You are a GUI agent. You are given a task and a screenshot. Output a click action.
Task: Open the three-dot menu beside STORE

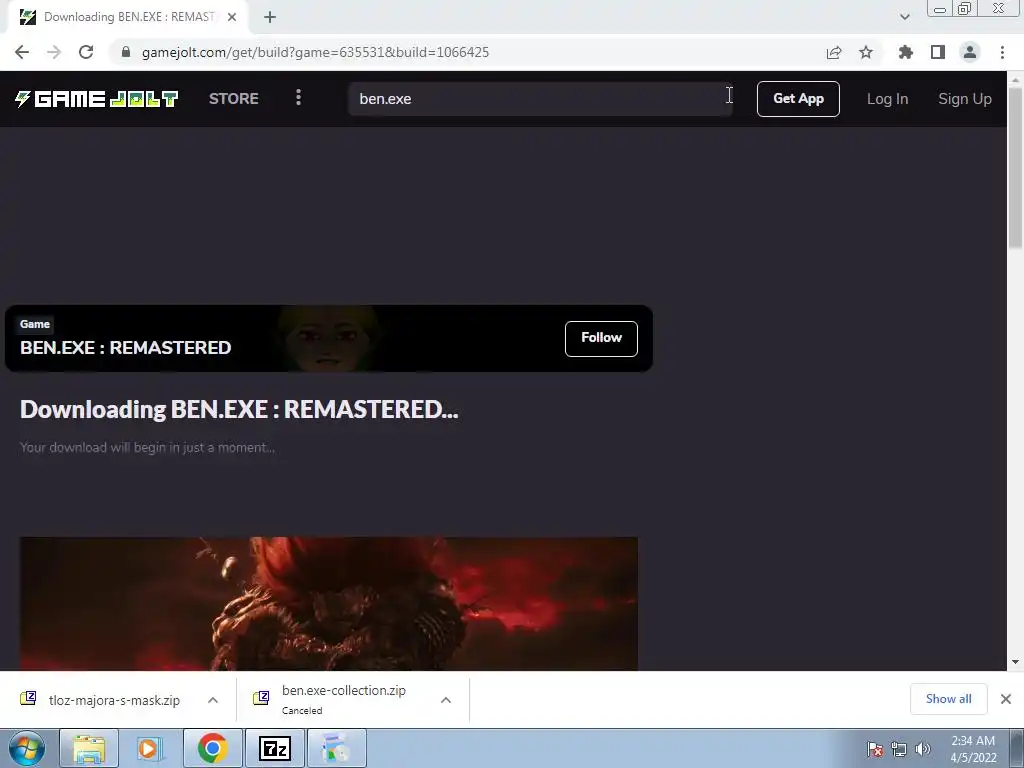298,98
